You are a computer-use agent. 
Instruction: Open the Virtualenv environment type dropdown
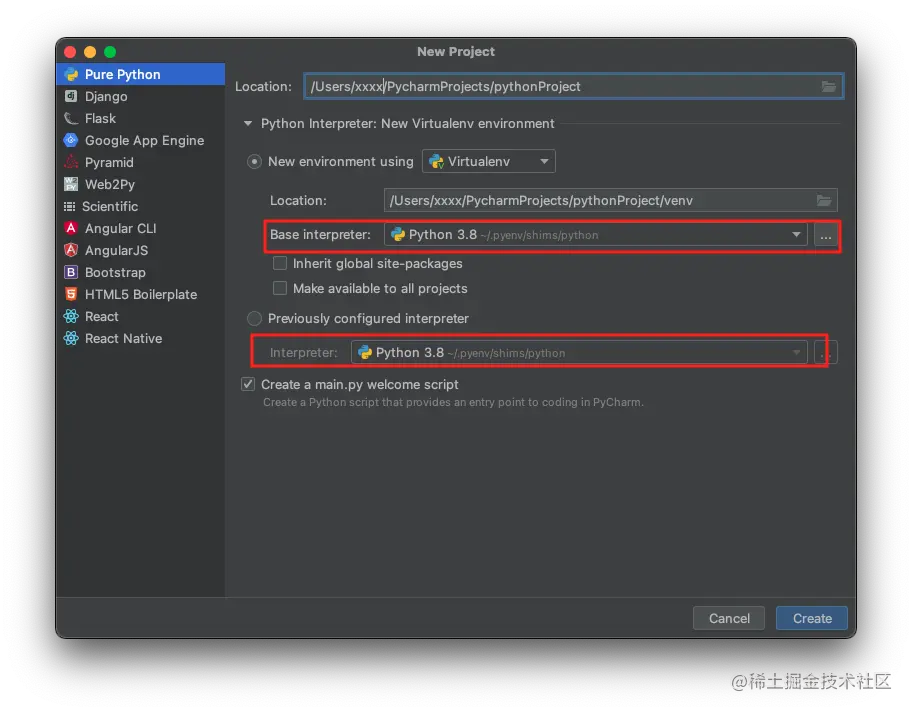[489, 162]
